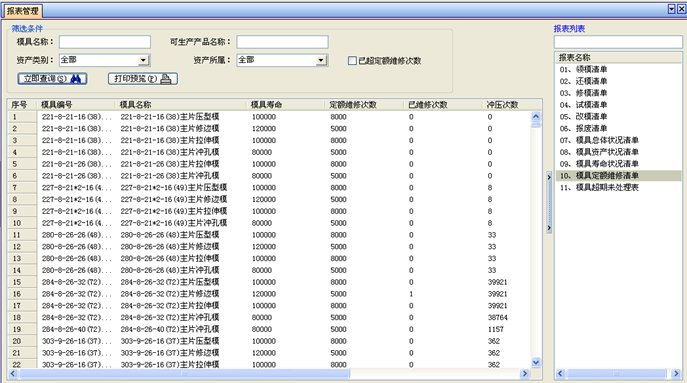687x383 pixels.
Task: Select report 07、模具总体状况清单
Action: point(599,140)
